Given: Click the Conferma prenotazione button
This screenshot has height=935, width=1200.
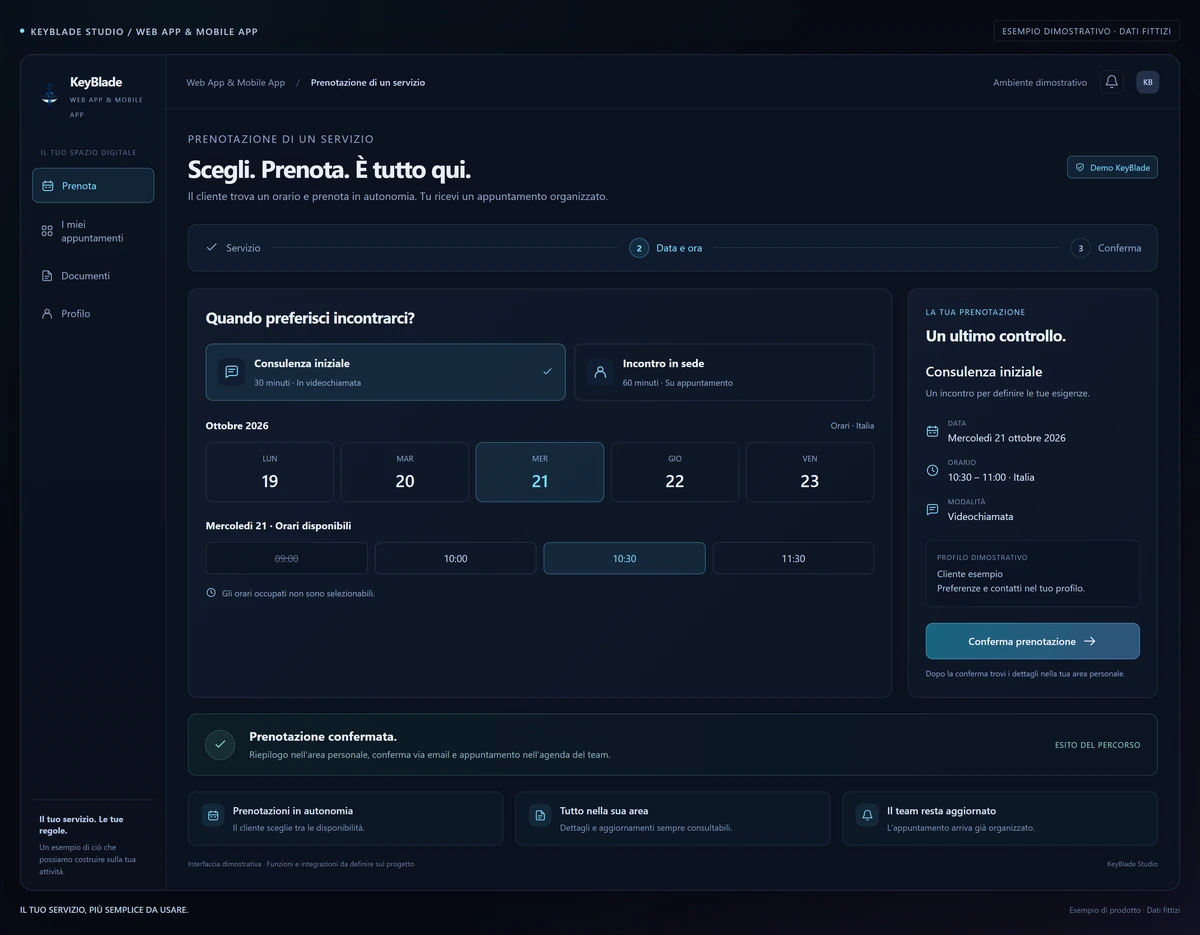Looking at the screenshot, I should coord(1033,641).
